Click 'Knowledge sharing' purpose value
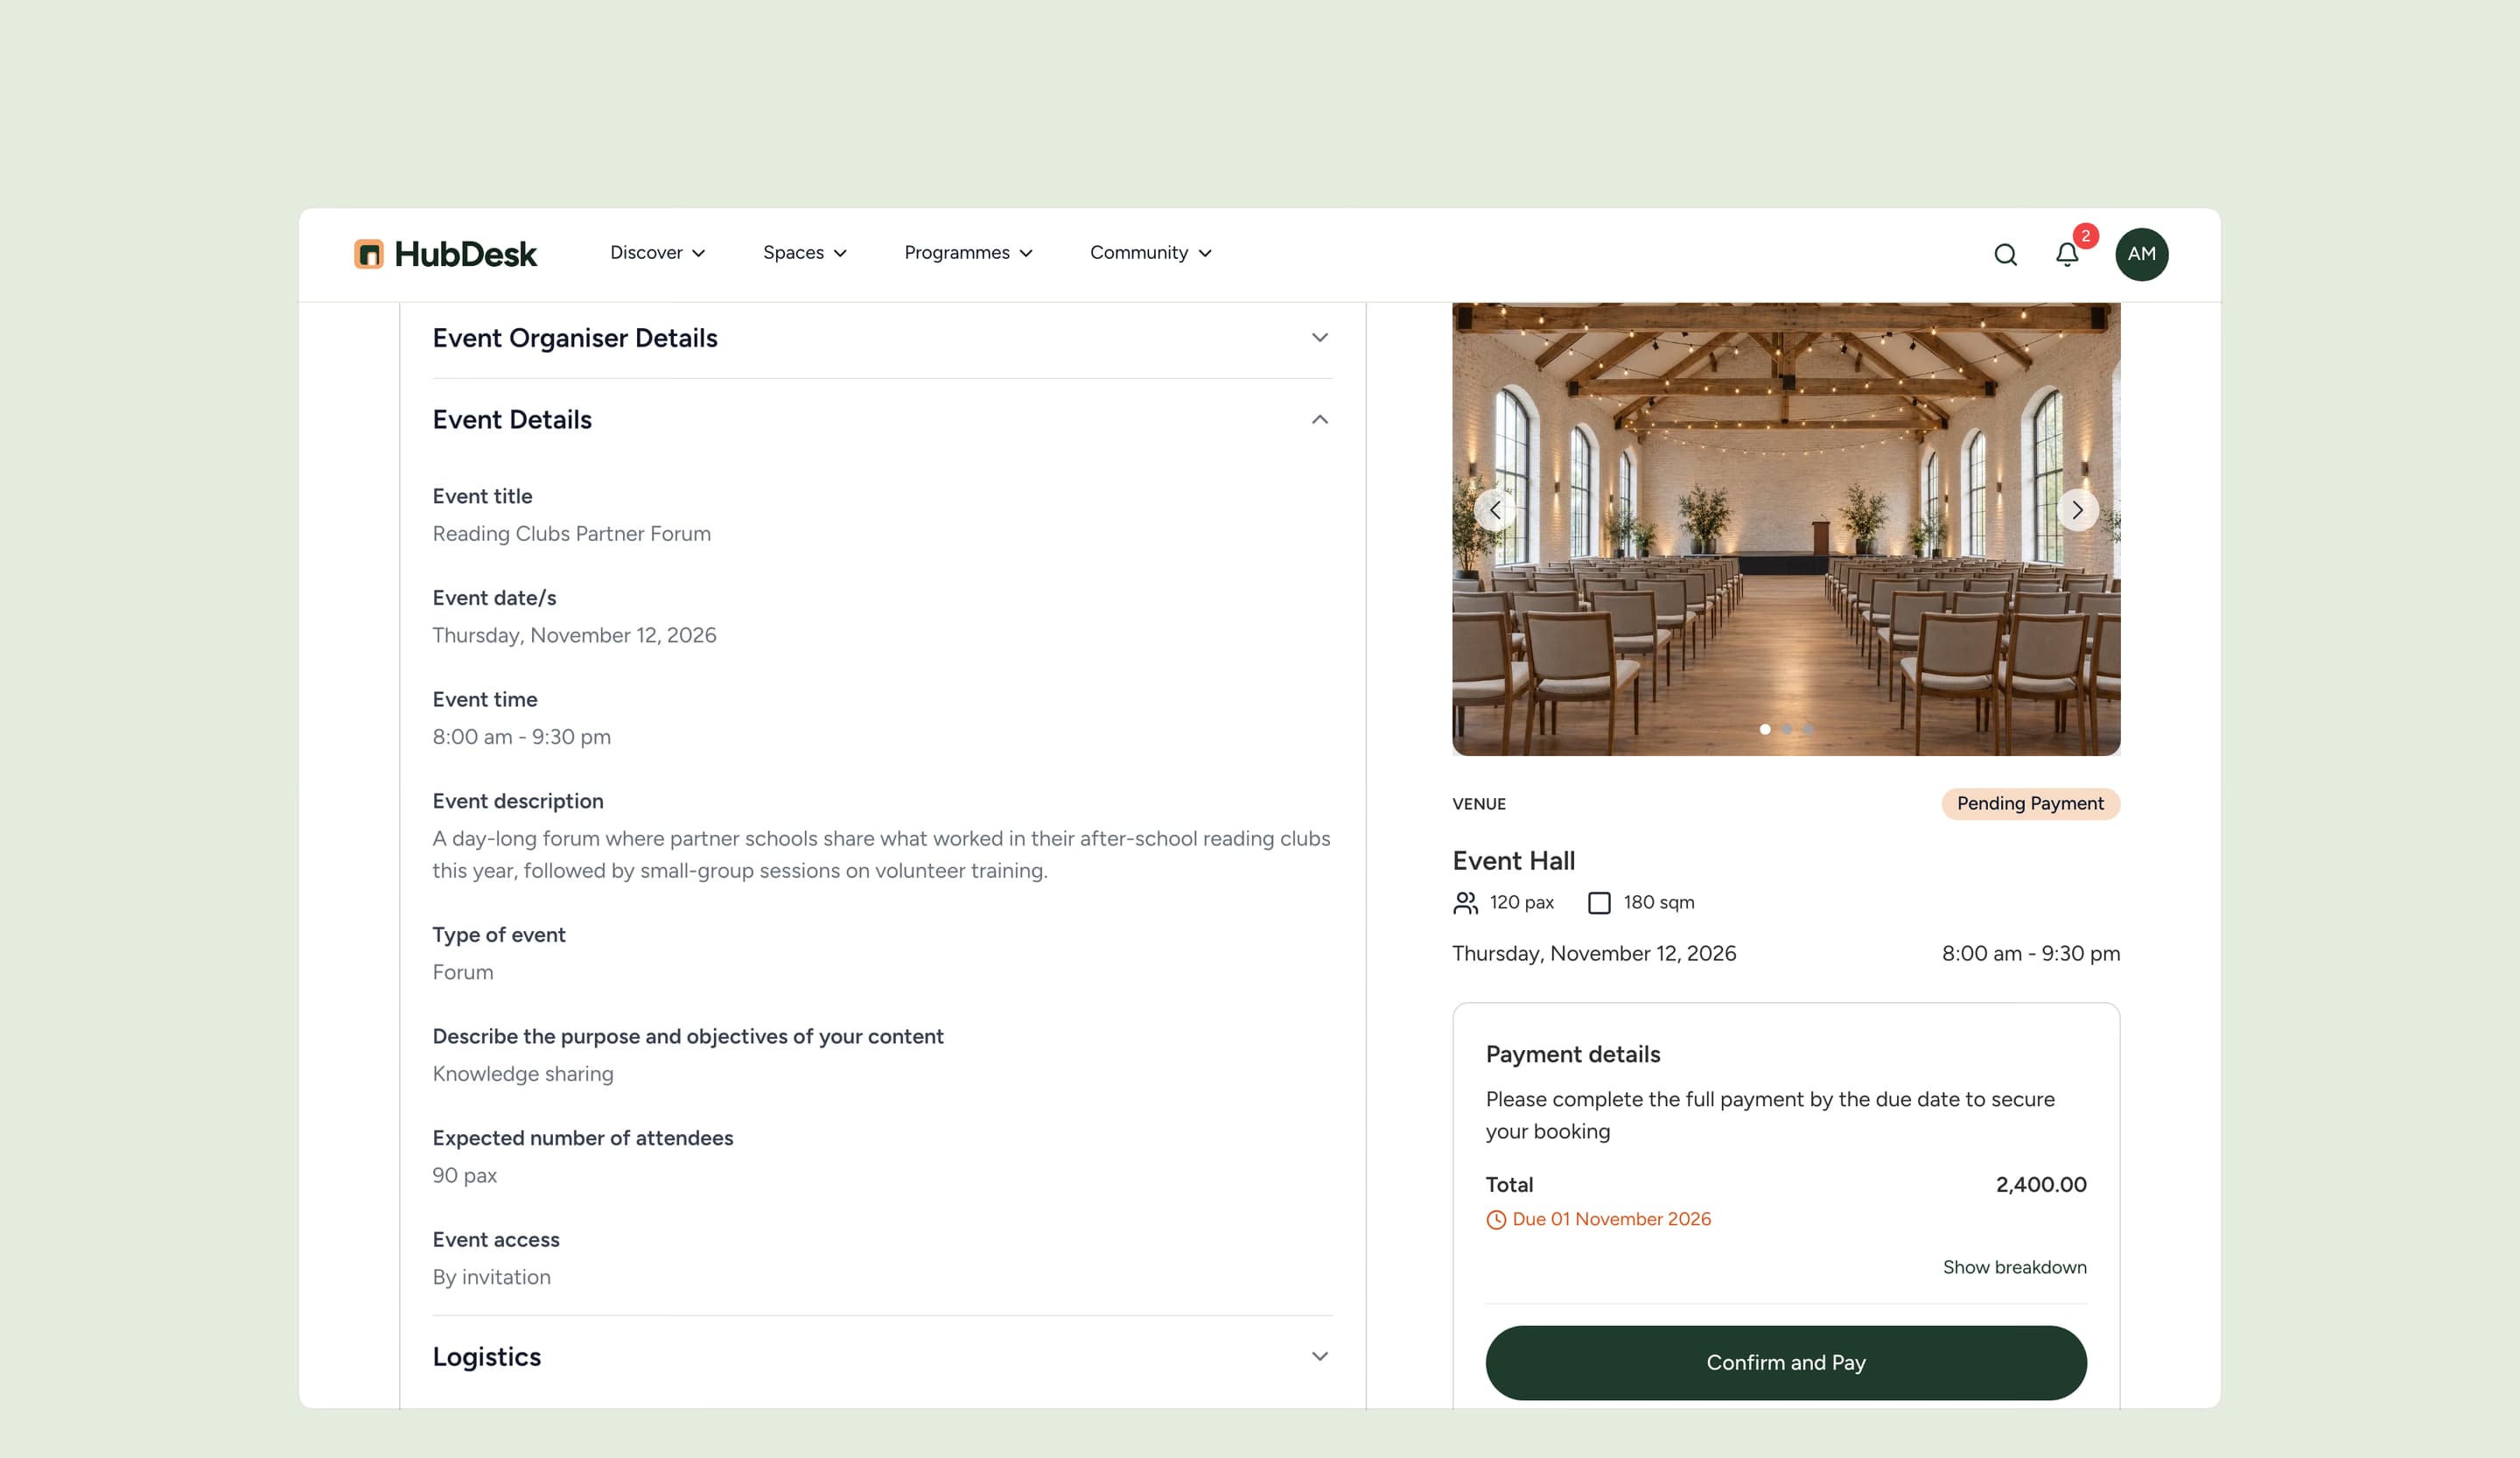Screen dimensions: 2520x1458 (x=523, y=1074)
